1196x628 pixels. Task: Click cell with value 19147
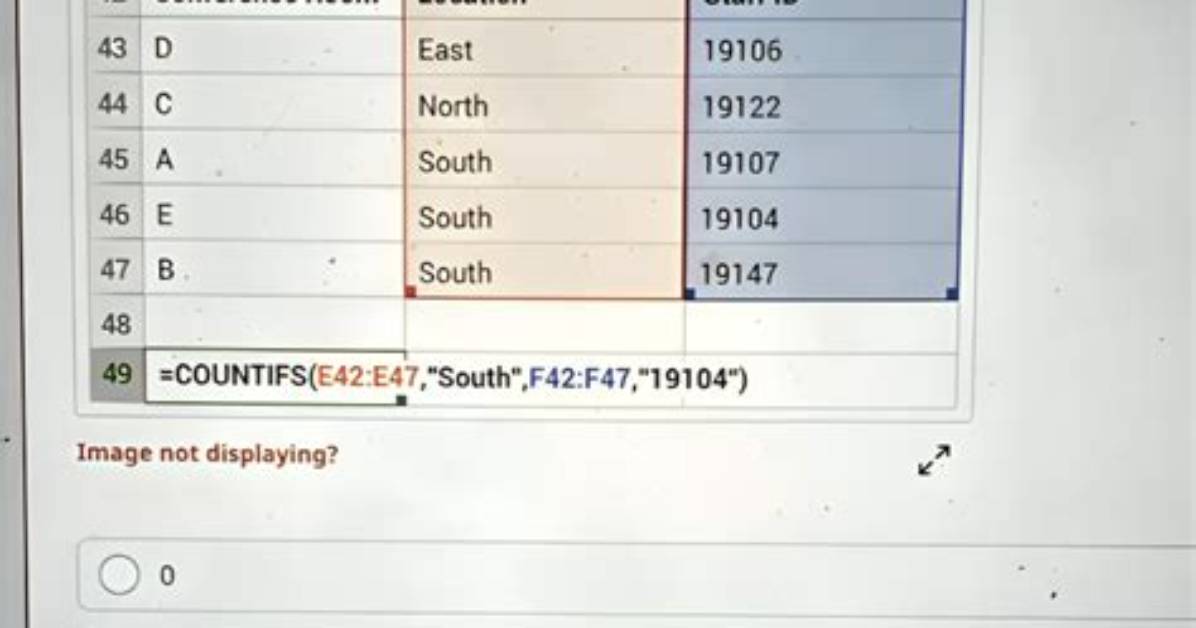click(823, 272)
